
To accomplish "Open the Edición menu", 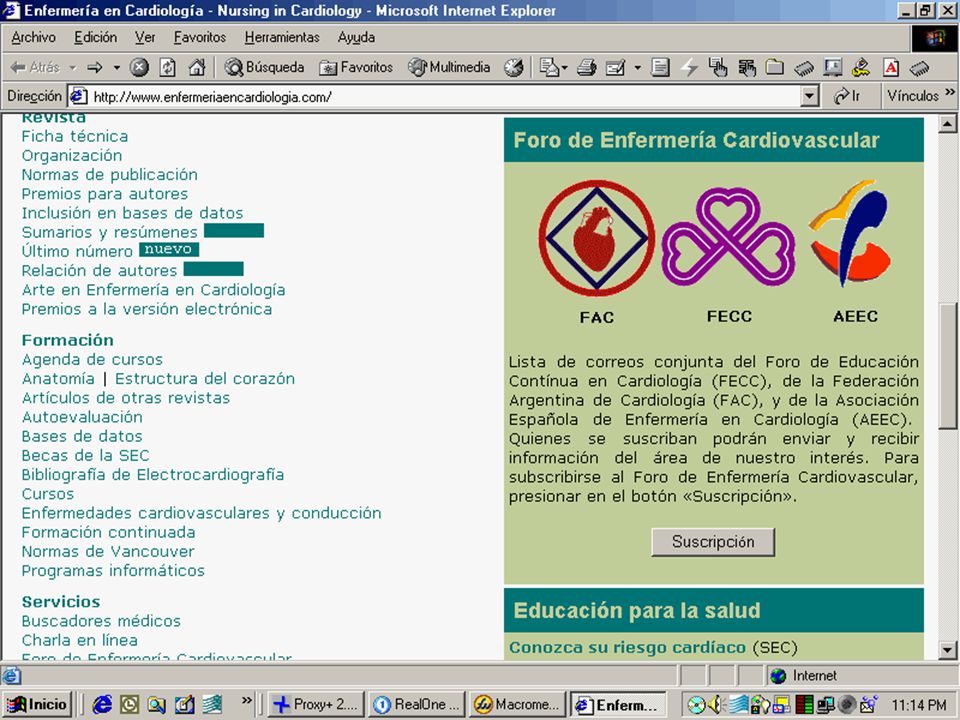I will click(96, 37).
